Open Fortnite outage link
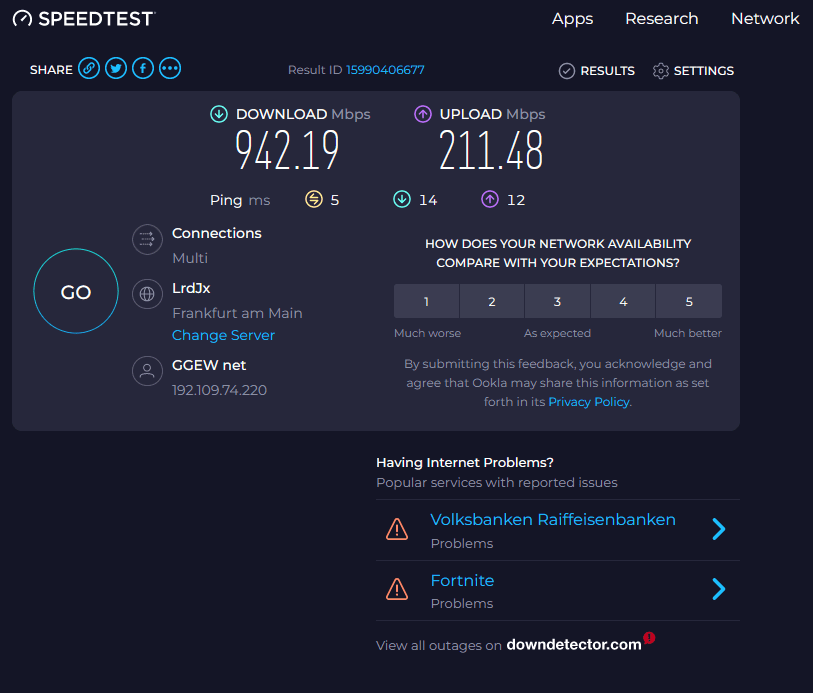Viewport: 813px width, 693px height. pyautogui.click(x=462, y=581)
